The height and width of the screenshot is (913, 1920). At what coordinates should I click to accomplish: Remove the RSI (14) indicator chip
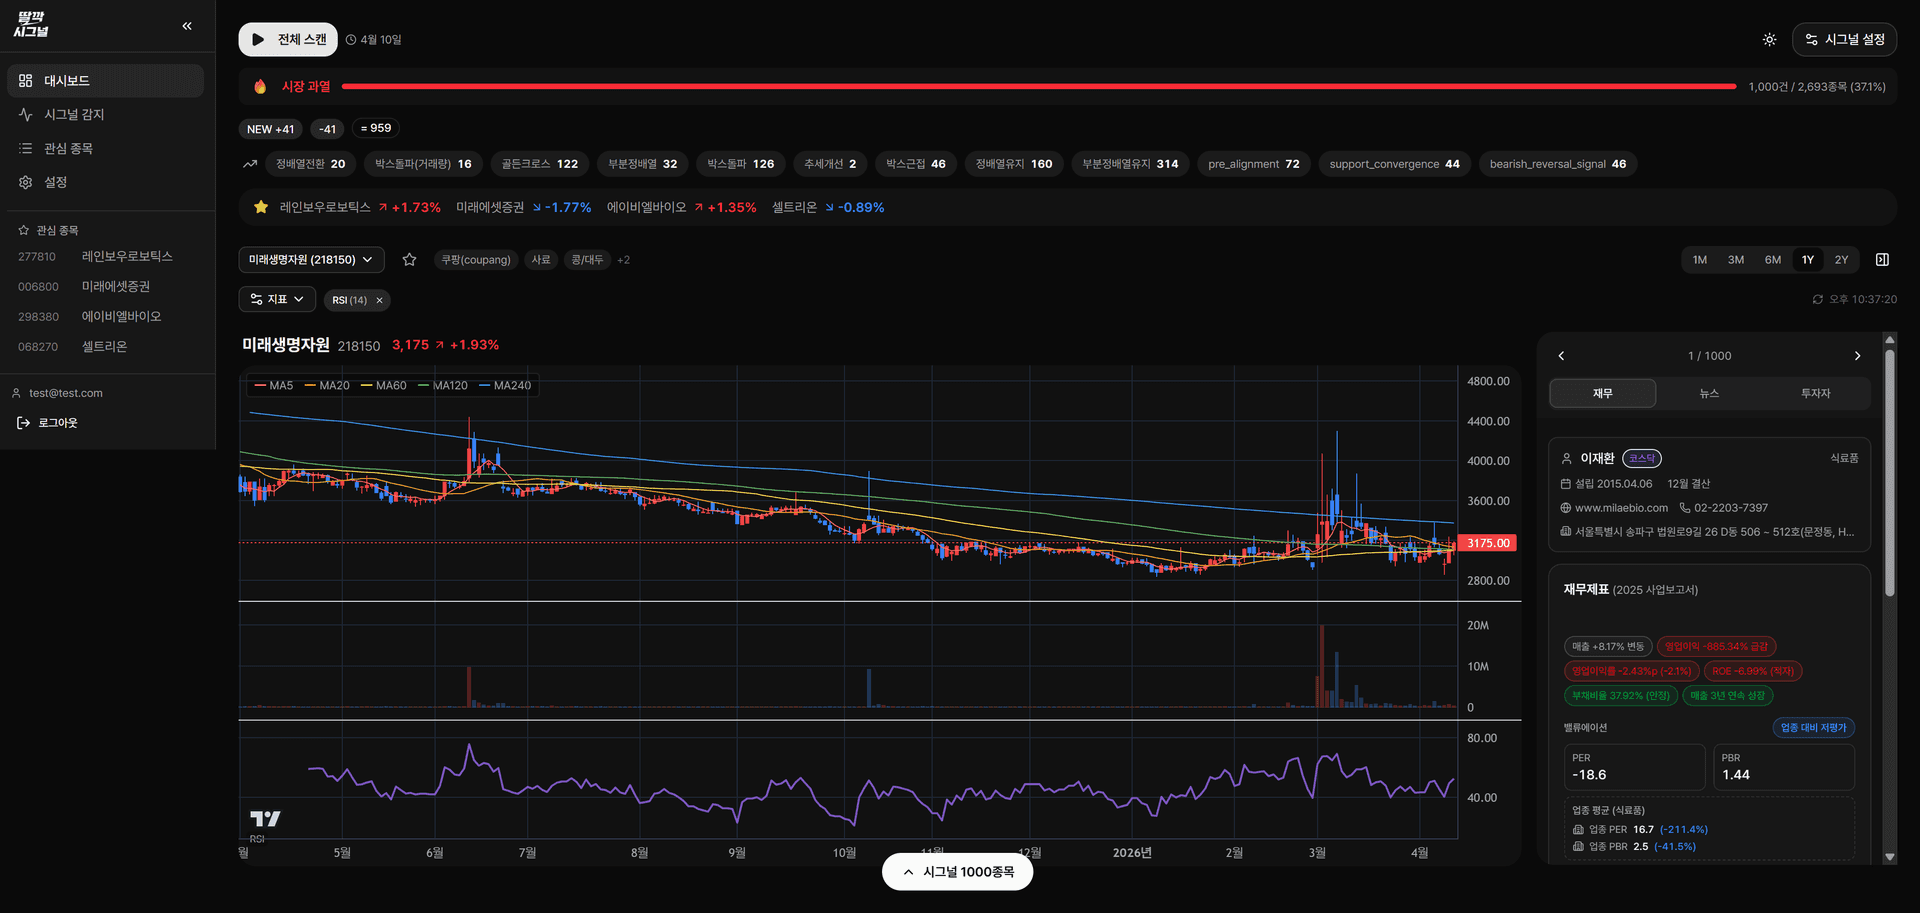(x=380, y=300)
